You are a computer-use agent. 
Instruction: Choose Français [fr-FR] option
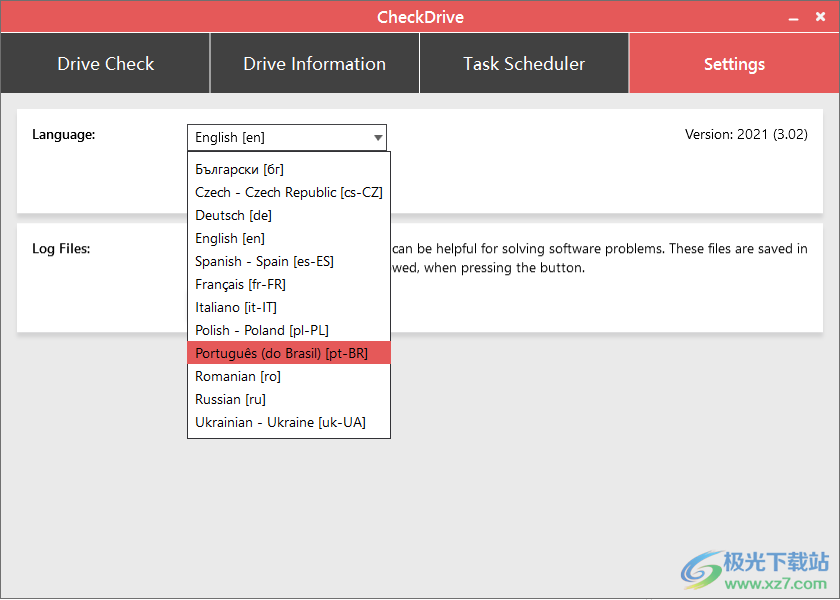[x=289, y=284]
